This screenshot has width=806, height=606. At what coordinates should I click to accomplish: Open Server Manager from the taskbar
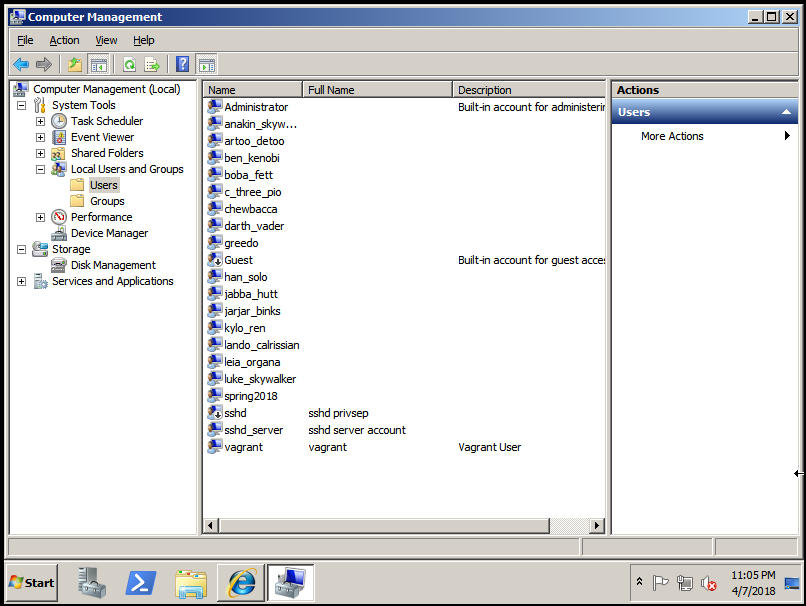[92, 582]
